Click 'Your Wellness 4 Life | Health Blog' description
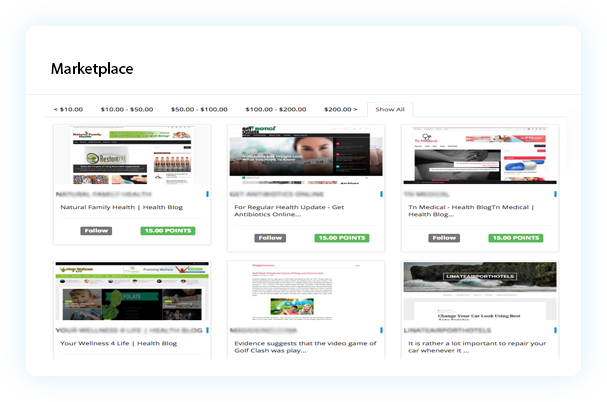This screenshot has width=607, height=402. (x=118, y=344)
